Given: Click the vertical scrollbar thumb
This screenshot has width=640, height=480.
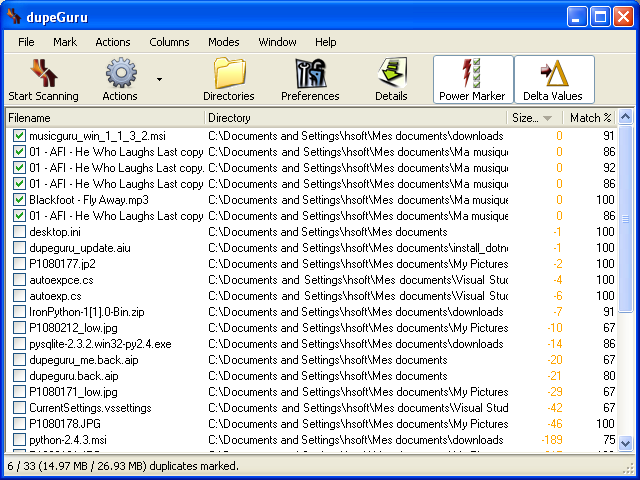Looking at the screenshot, I should [625, 219].
